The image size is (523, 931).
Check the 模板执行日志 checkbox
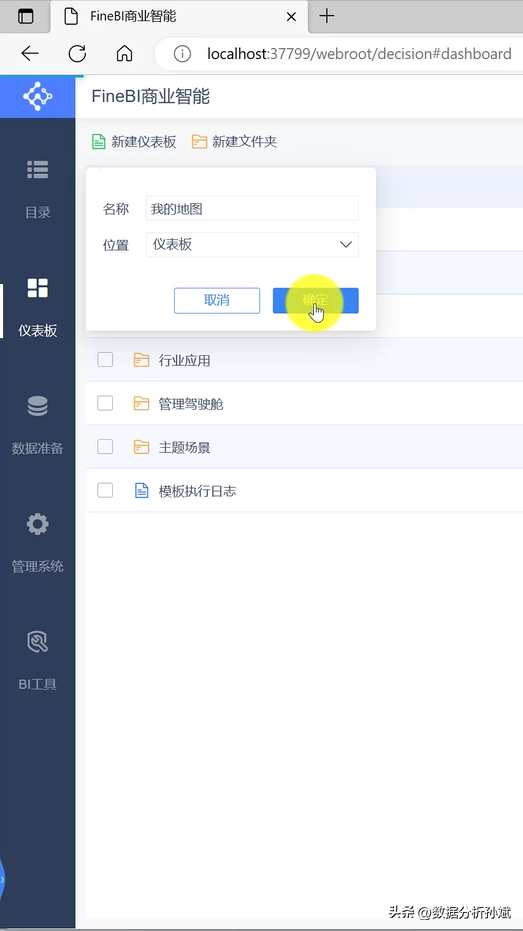[105, 490]
